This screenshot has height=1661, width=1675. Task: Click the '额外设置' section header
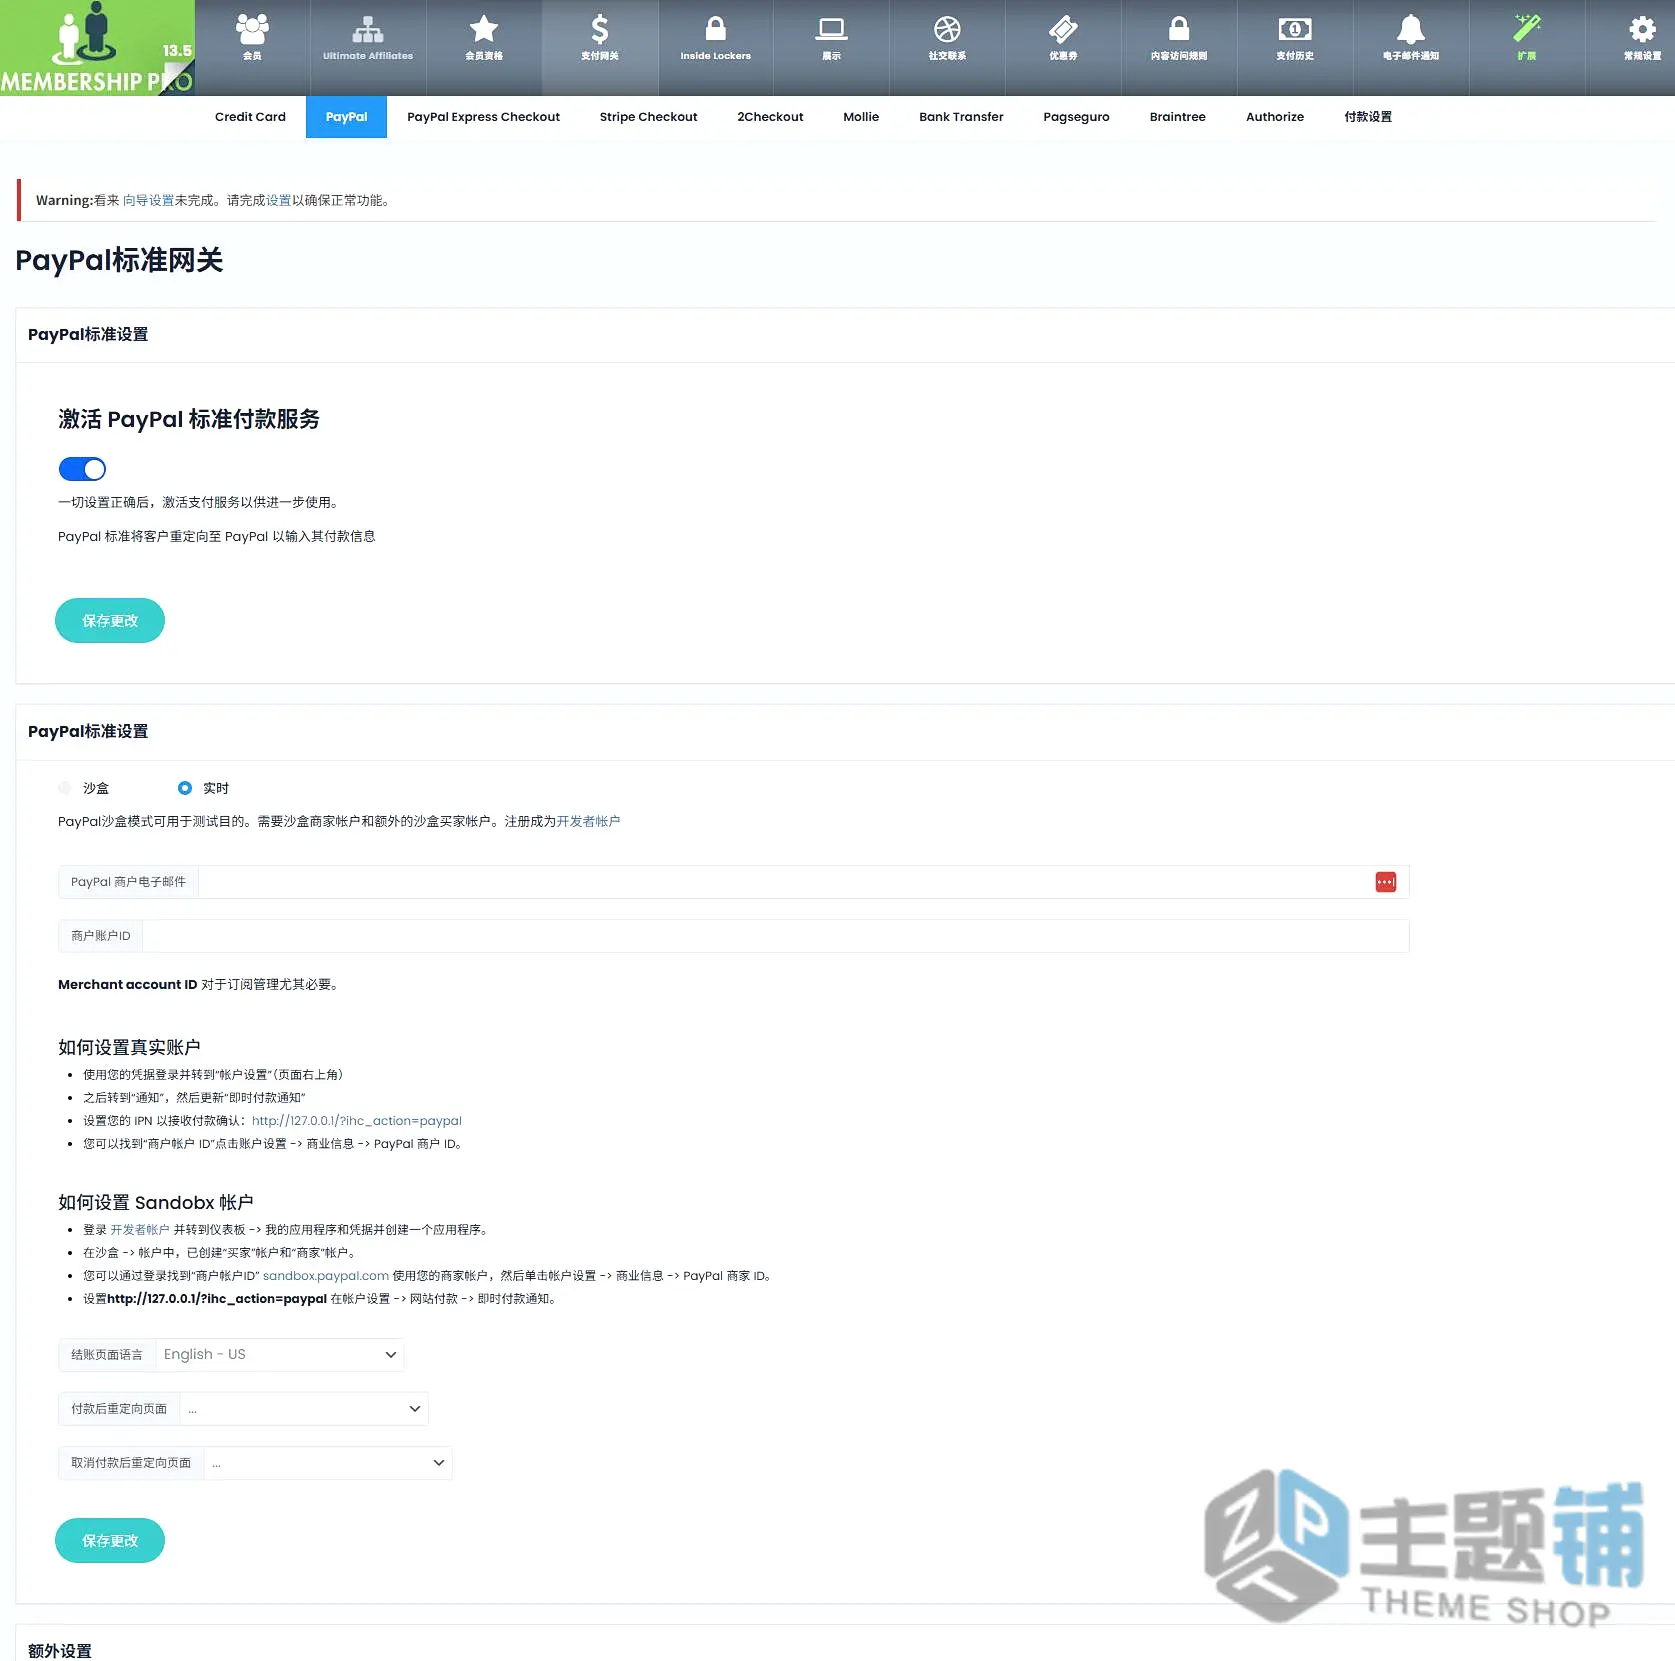60,1651
